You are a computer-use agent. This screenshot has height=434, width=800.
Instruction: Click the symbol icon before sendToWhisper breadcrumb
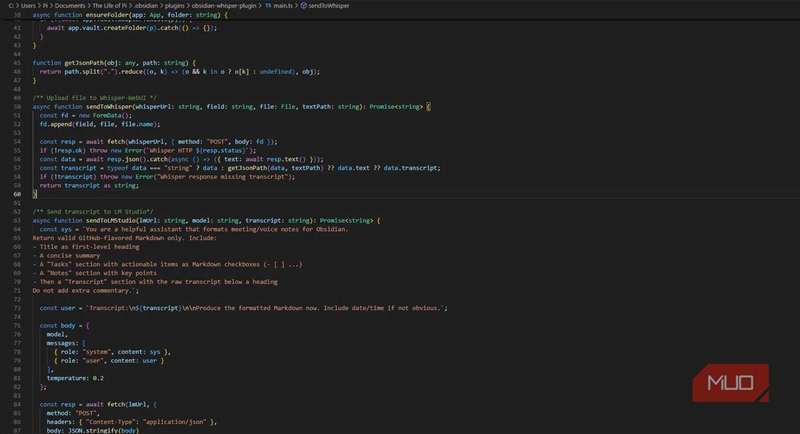click(304, 6)
